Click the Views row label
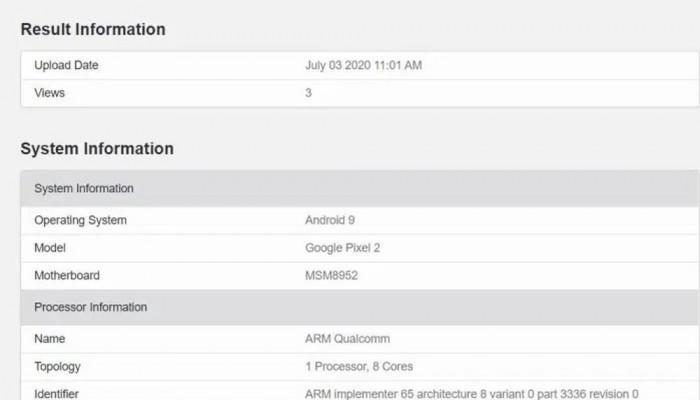 50,93
